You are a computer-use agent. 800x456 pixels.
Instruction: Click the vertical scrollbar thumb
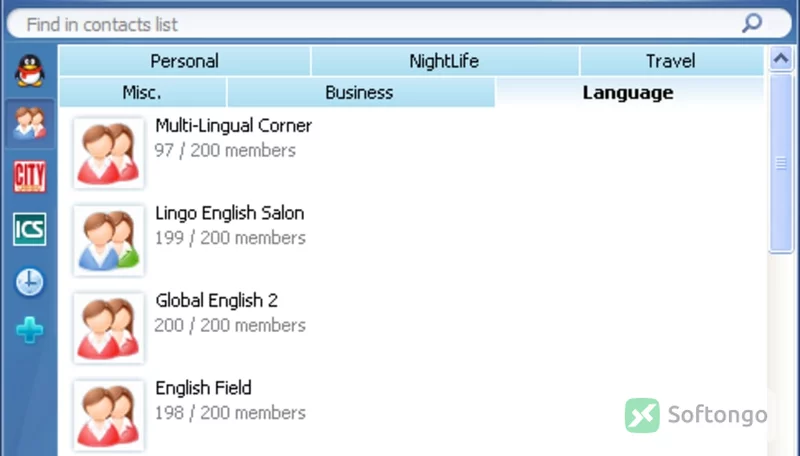click(x=781, y=163)
